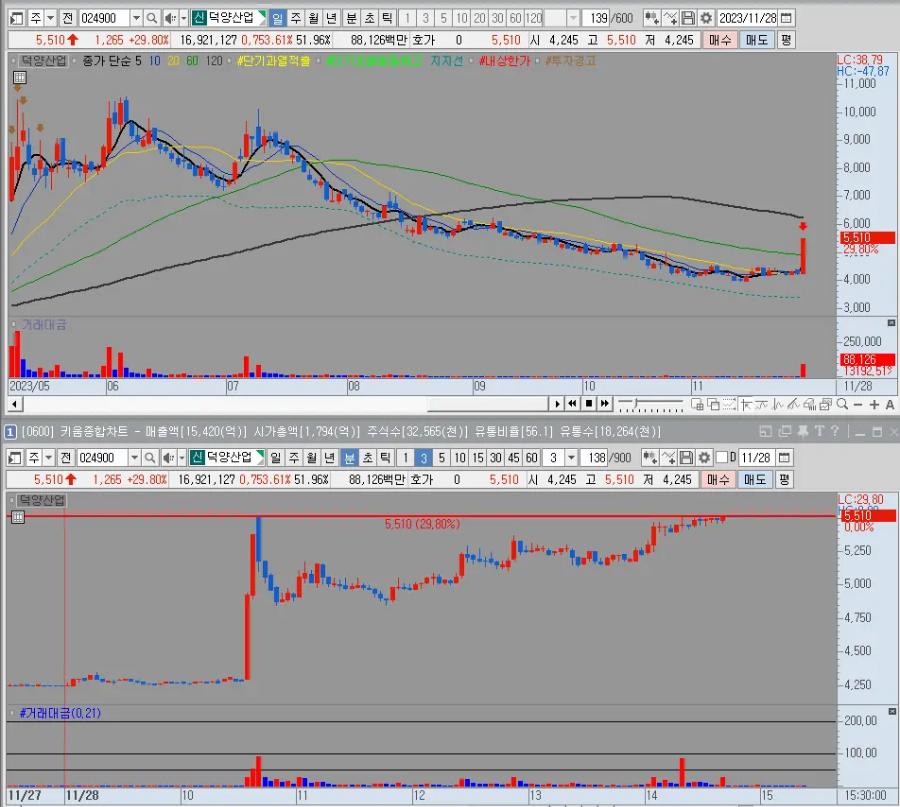Click the stop playback button under upper chart

click(x=588, y=404)
